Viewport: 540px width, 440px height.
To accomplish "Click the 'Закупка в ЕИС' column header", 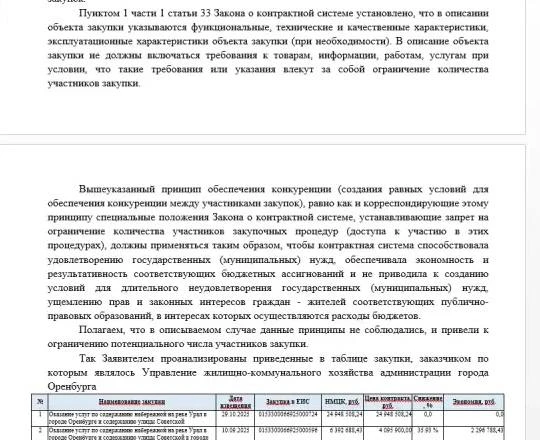I will 288,401.
